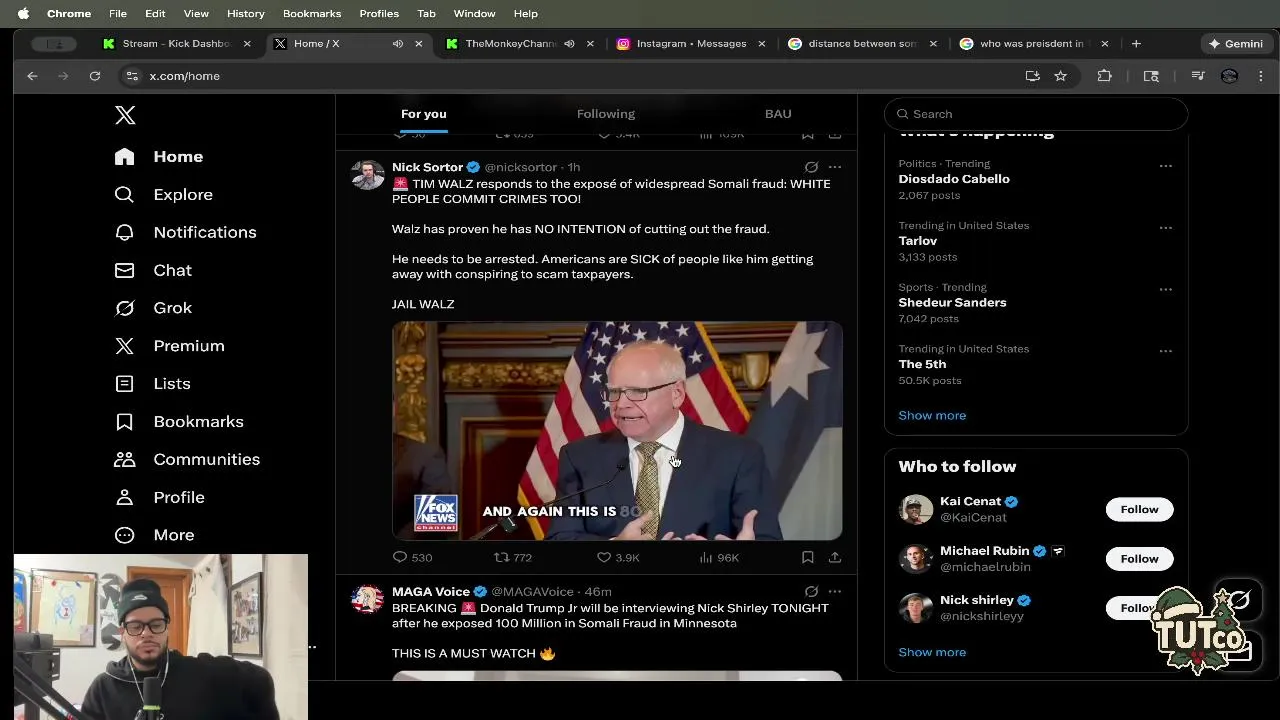This screenshot has height=720, width=1280.
Task: Open the Communities people icon
Action: pos(124,460)
